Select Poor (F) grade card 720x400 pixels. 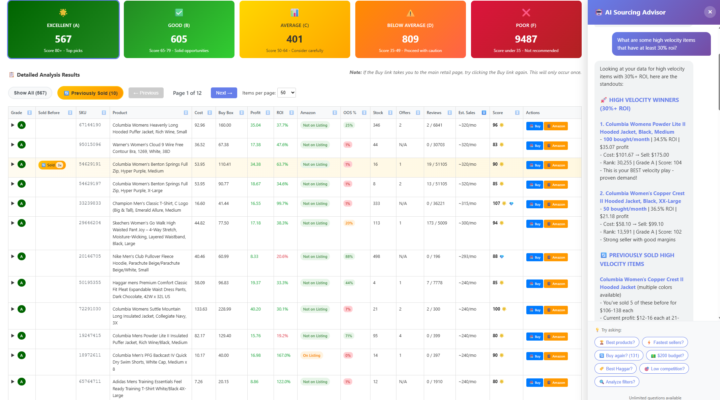click(x=526, y=29)
